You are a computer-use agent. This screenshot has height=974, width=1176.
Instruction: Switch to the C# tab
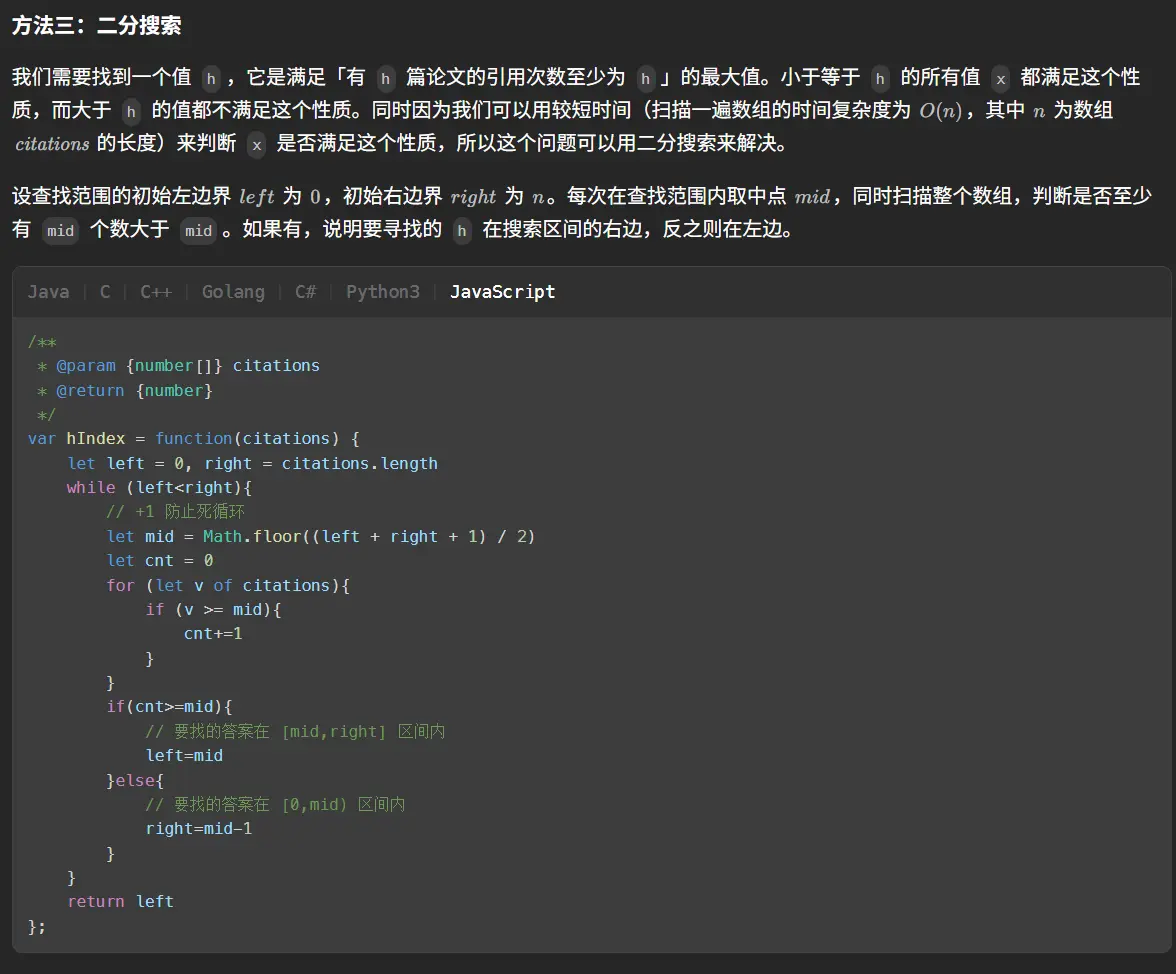tap(305, 292)
